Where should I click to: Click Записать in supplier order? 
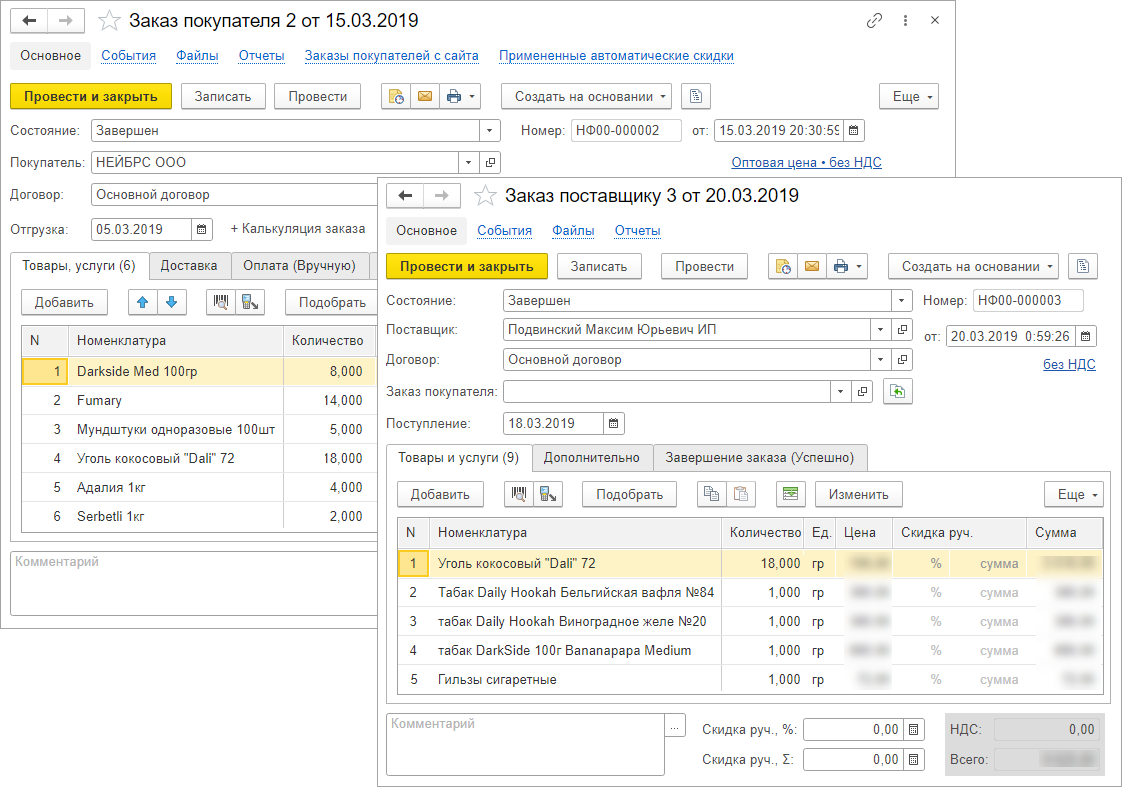tap(599, 267)
